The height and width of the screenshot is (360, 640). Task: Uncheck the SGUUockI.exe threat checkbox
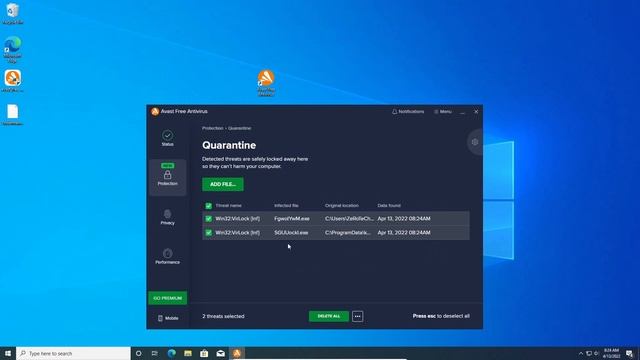pos(209,233)
